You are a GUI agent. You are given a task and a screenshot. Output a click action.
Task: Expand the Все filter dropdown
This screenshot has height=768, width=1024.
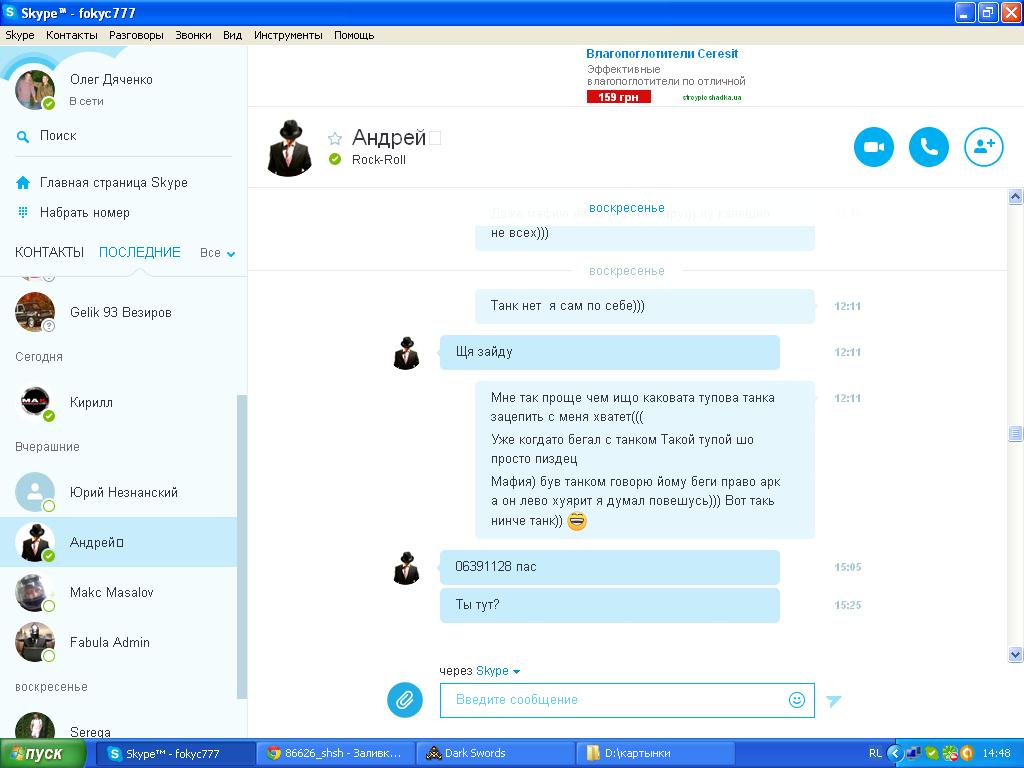(217, 253)
